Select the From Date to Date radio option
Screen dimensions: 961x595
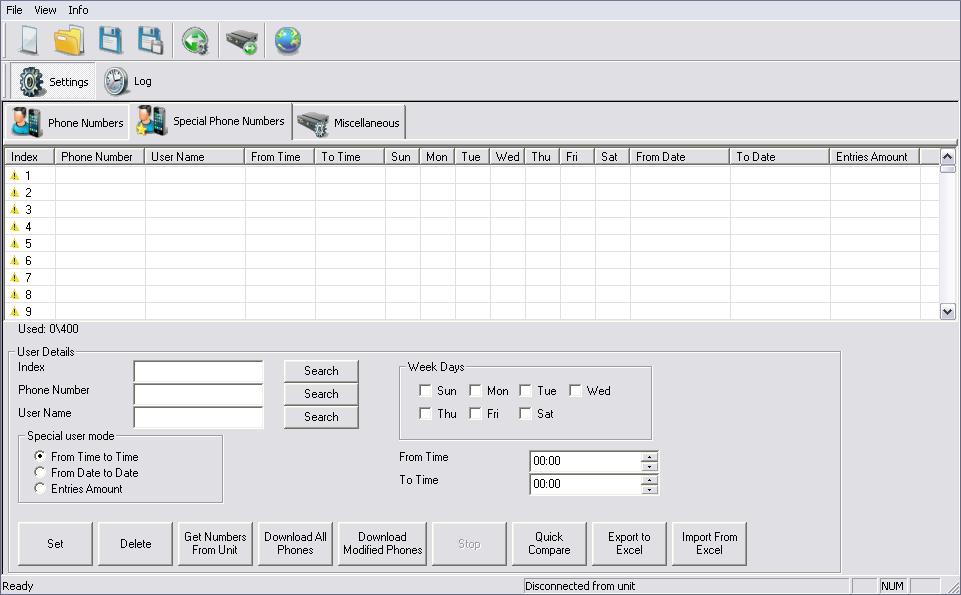[40, 473]
